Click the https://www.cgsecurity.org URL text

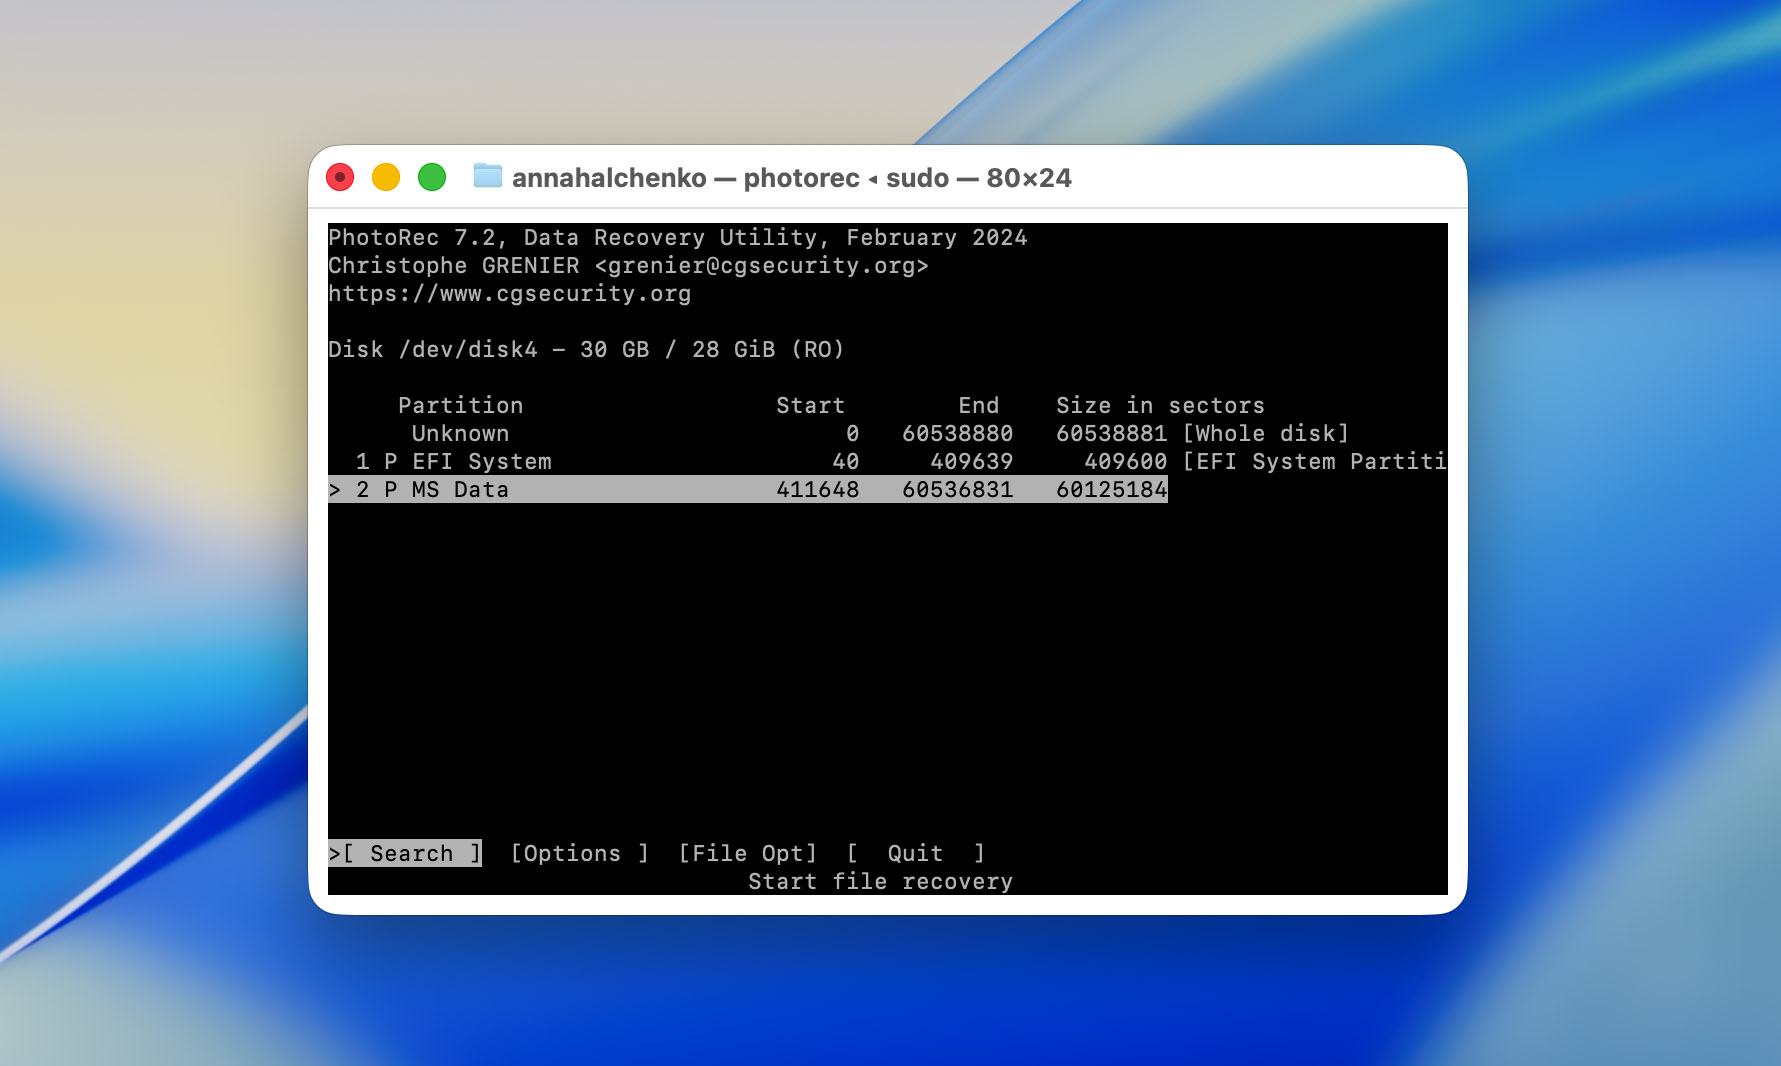[510, 294]
